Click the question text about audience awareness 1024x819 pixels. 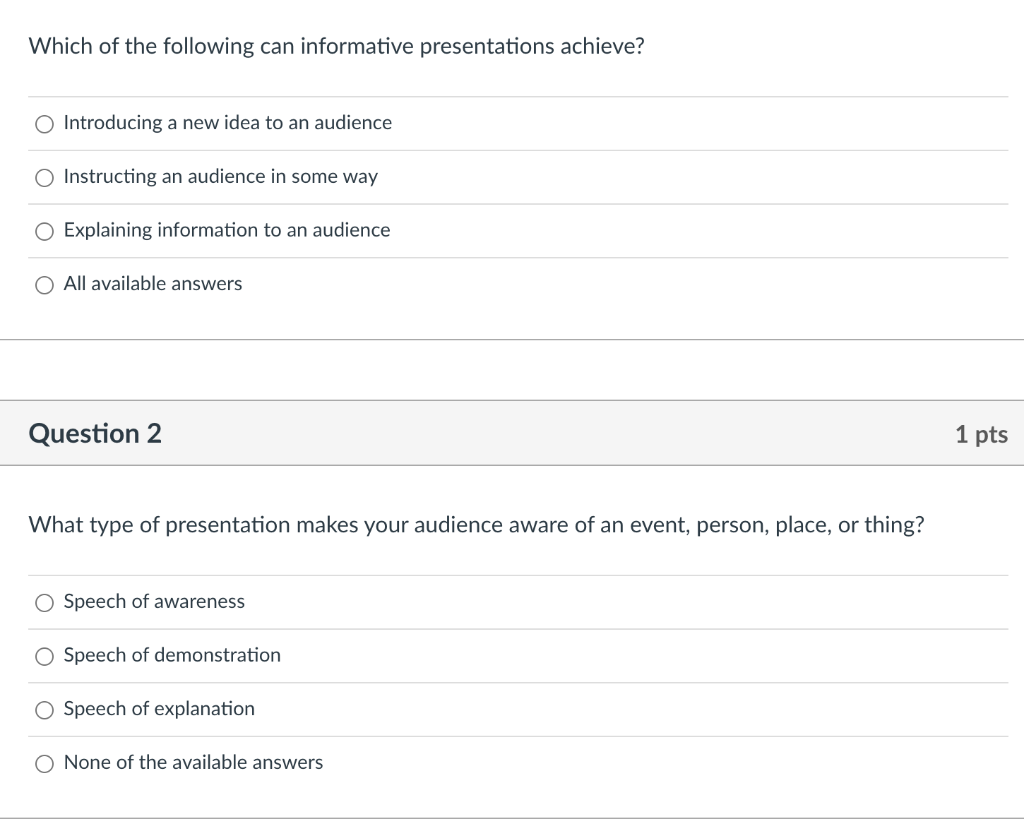(476, 525)
